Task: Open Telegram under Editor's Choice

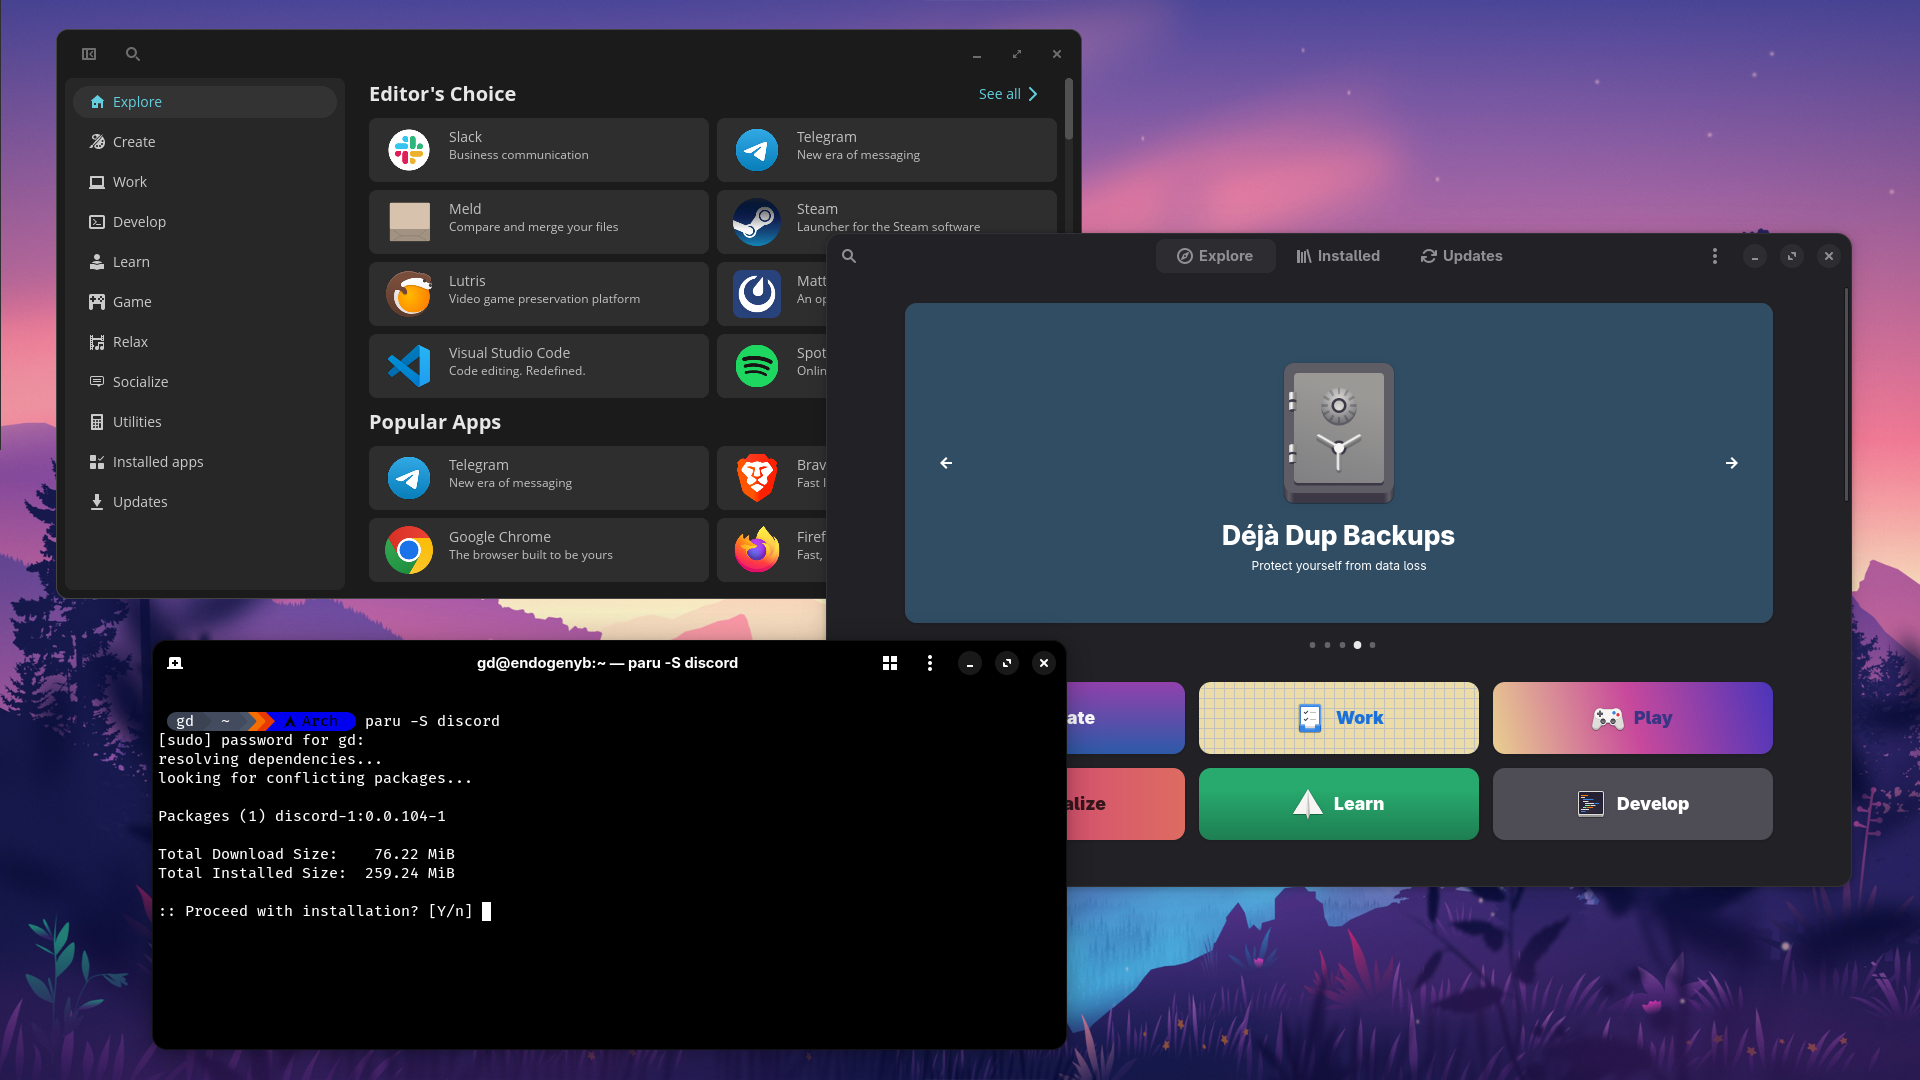Action: point(887,150)
